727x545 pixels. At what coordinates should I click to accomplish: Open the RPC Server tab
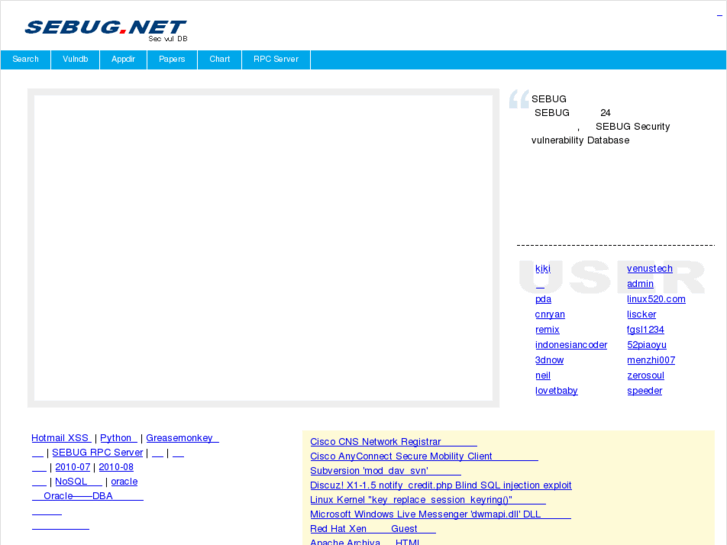(x=276, y=59)
